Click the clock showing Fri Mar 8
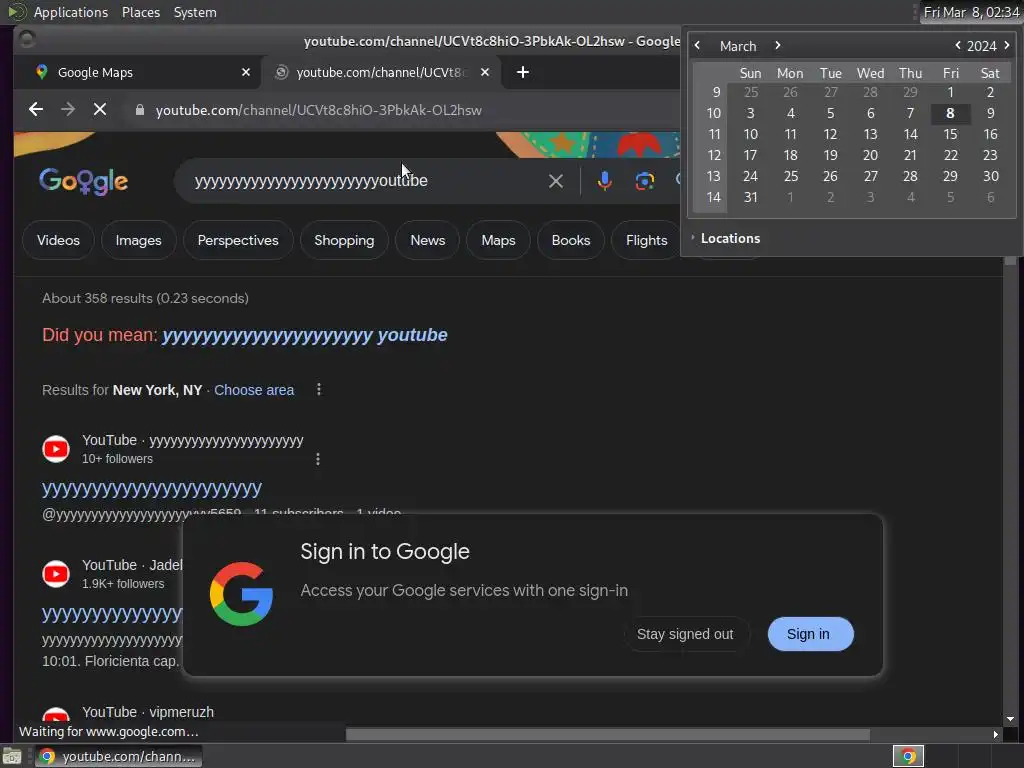 970,12
